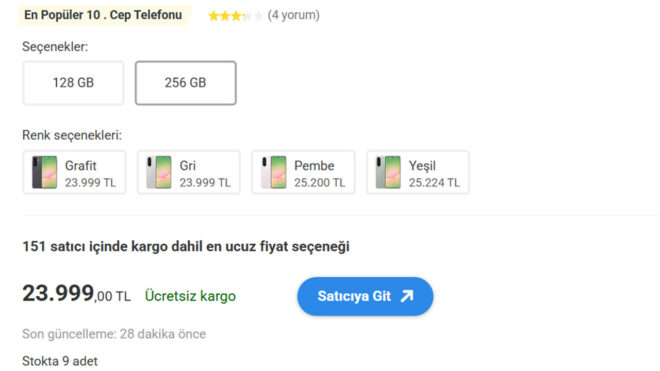Select the 128 GB storage option
The image size is (660, 371).
point(73,83)
